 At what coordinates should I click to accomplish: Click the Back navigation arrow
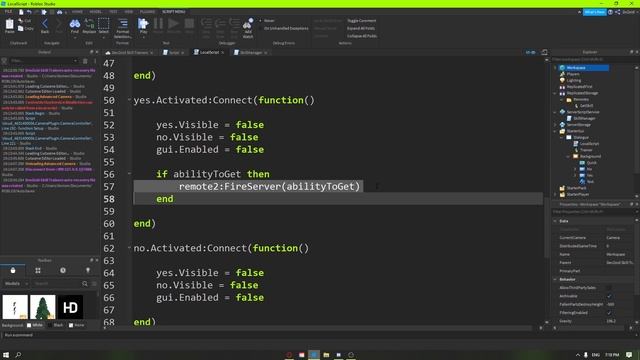tap(45, 24)
